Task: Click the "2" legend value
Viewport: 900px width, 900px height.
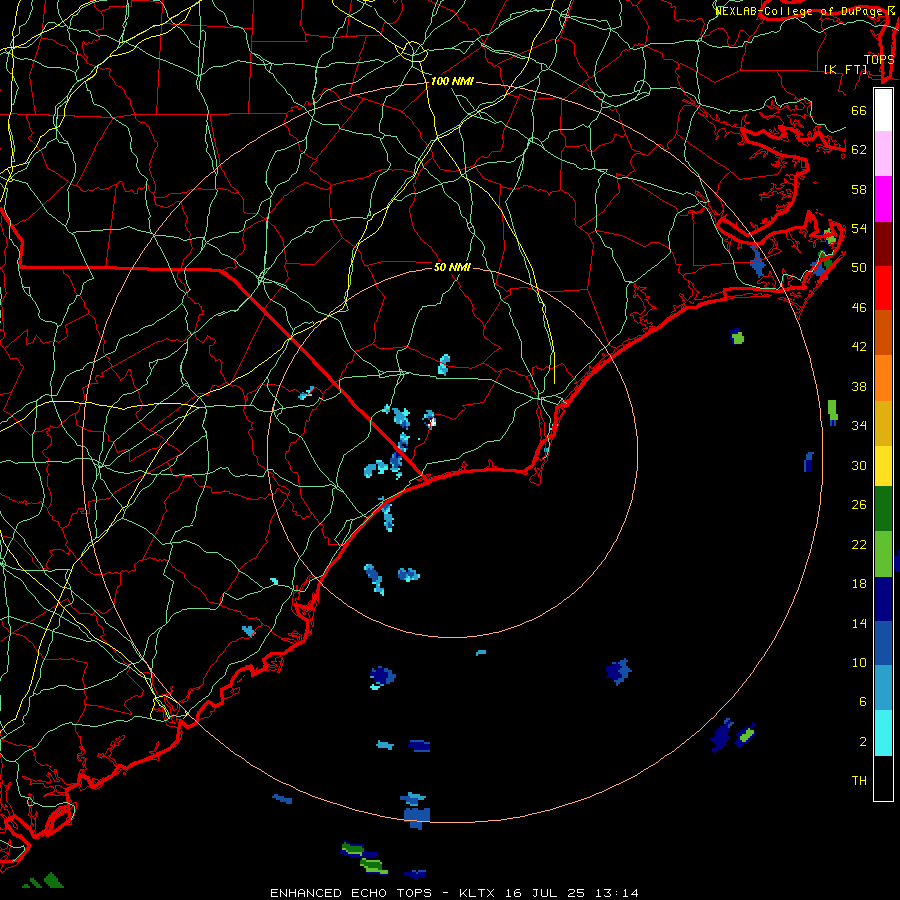Action: pyautogui.click(x=863, y=742)
